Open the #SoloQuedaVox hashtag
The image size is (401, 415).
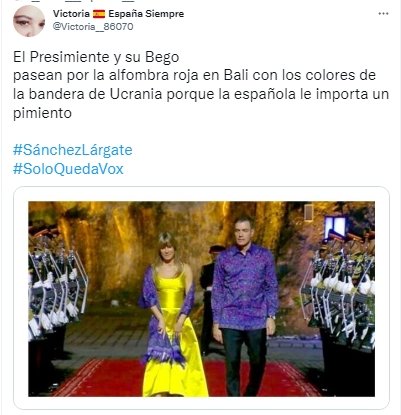pyautogui.click(x=68, y=169)
